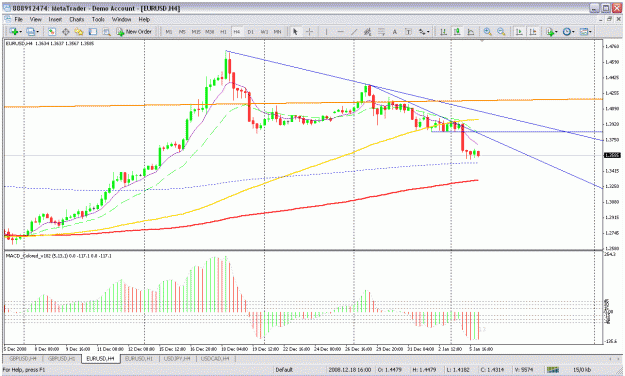Select the vertical line drawing tool
Viewport: 625px width, 376px height.
coord(326,31)
